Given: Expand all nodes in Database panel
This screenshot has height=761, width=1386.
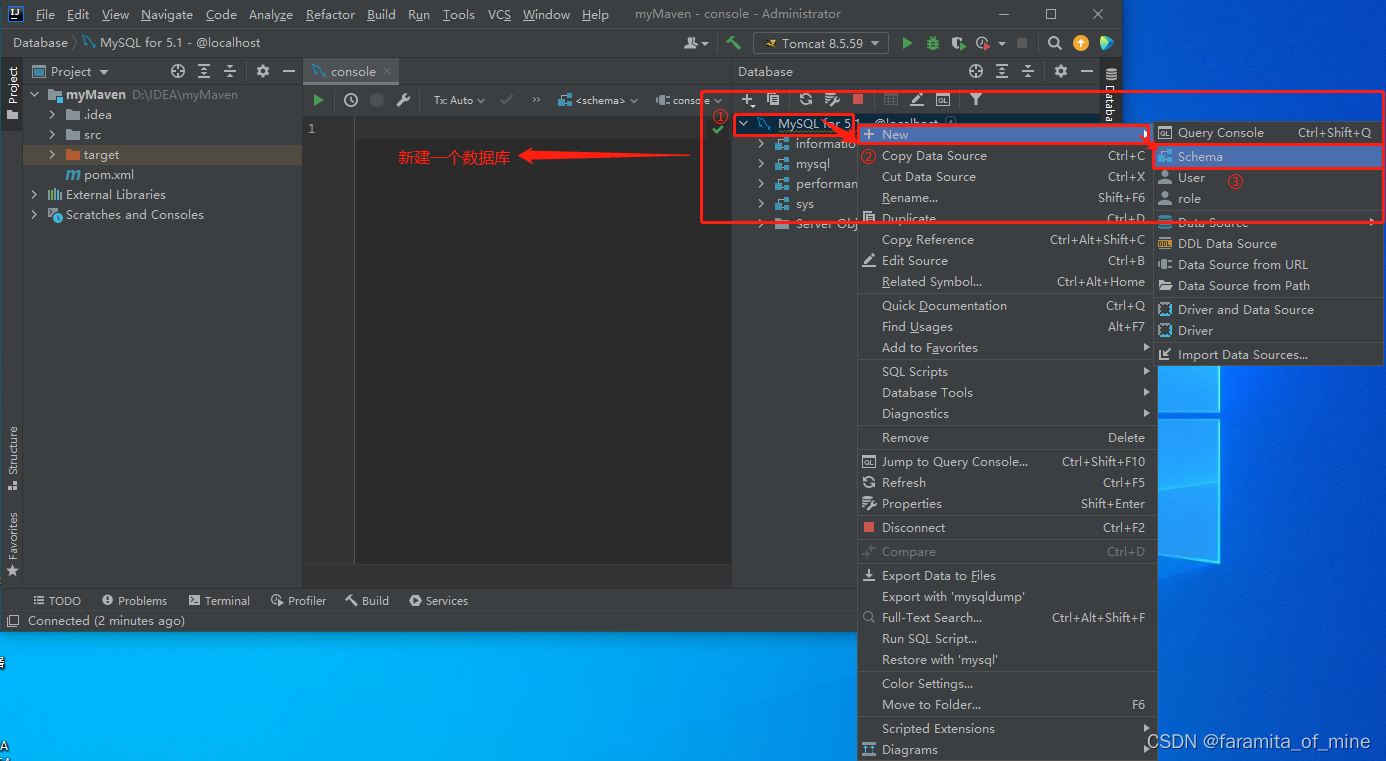Looking at the screenshot, I should [x=1002, y=71].
